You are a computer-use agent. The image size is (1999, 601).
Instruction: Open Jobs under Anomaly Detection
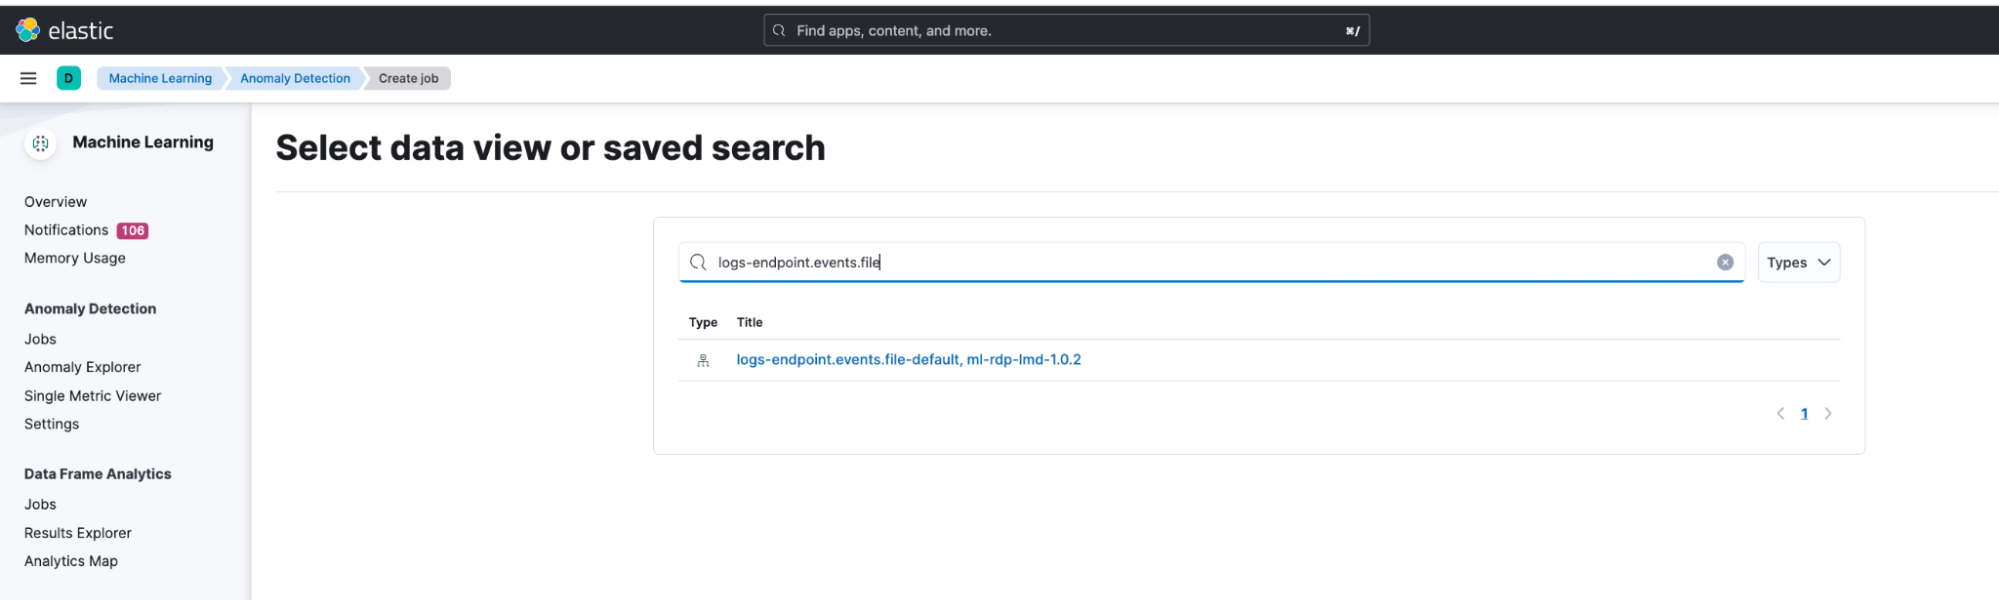(40, 339)
